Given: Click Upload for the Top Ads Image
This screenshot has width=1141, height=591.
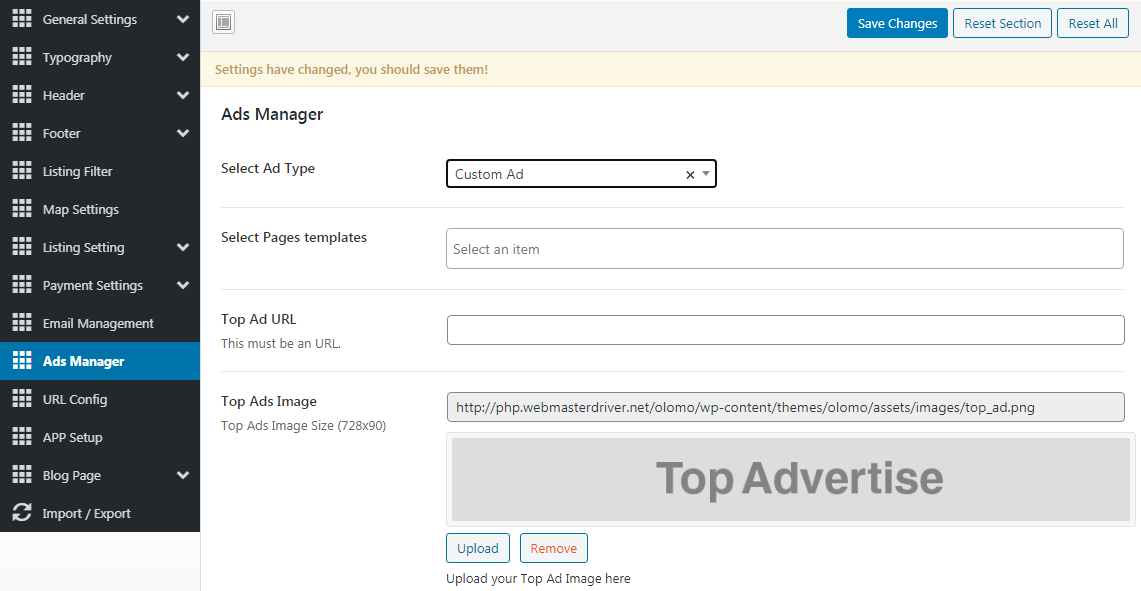Looking at the screenshot, I should [x=478, y=548].
